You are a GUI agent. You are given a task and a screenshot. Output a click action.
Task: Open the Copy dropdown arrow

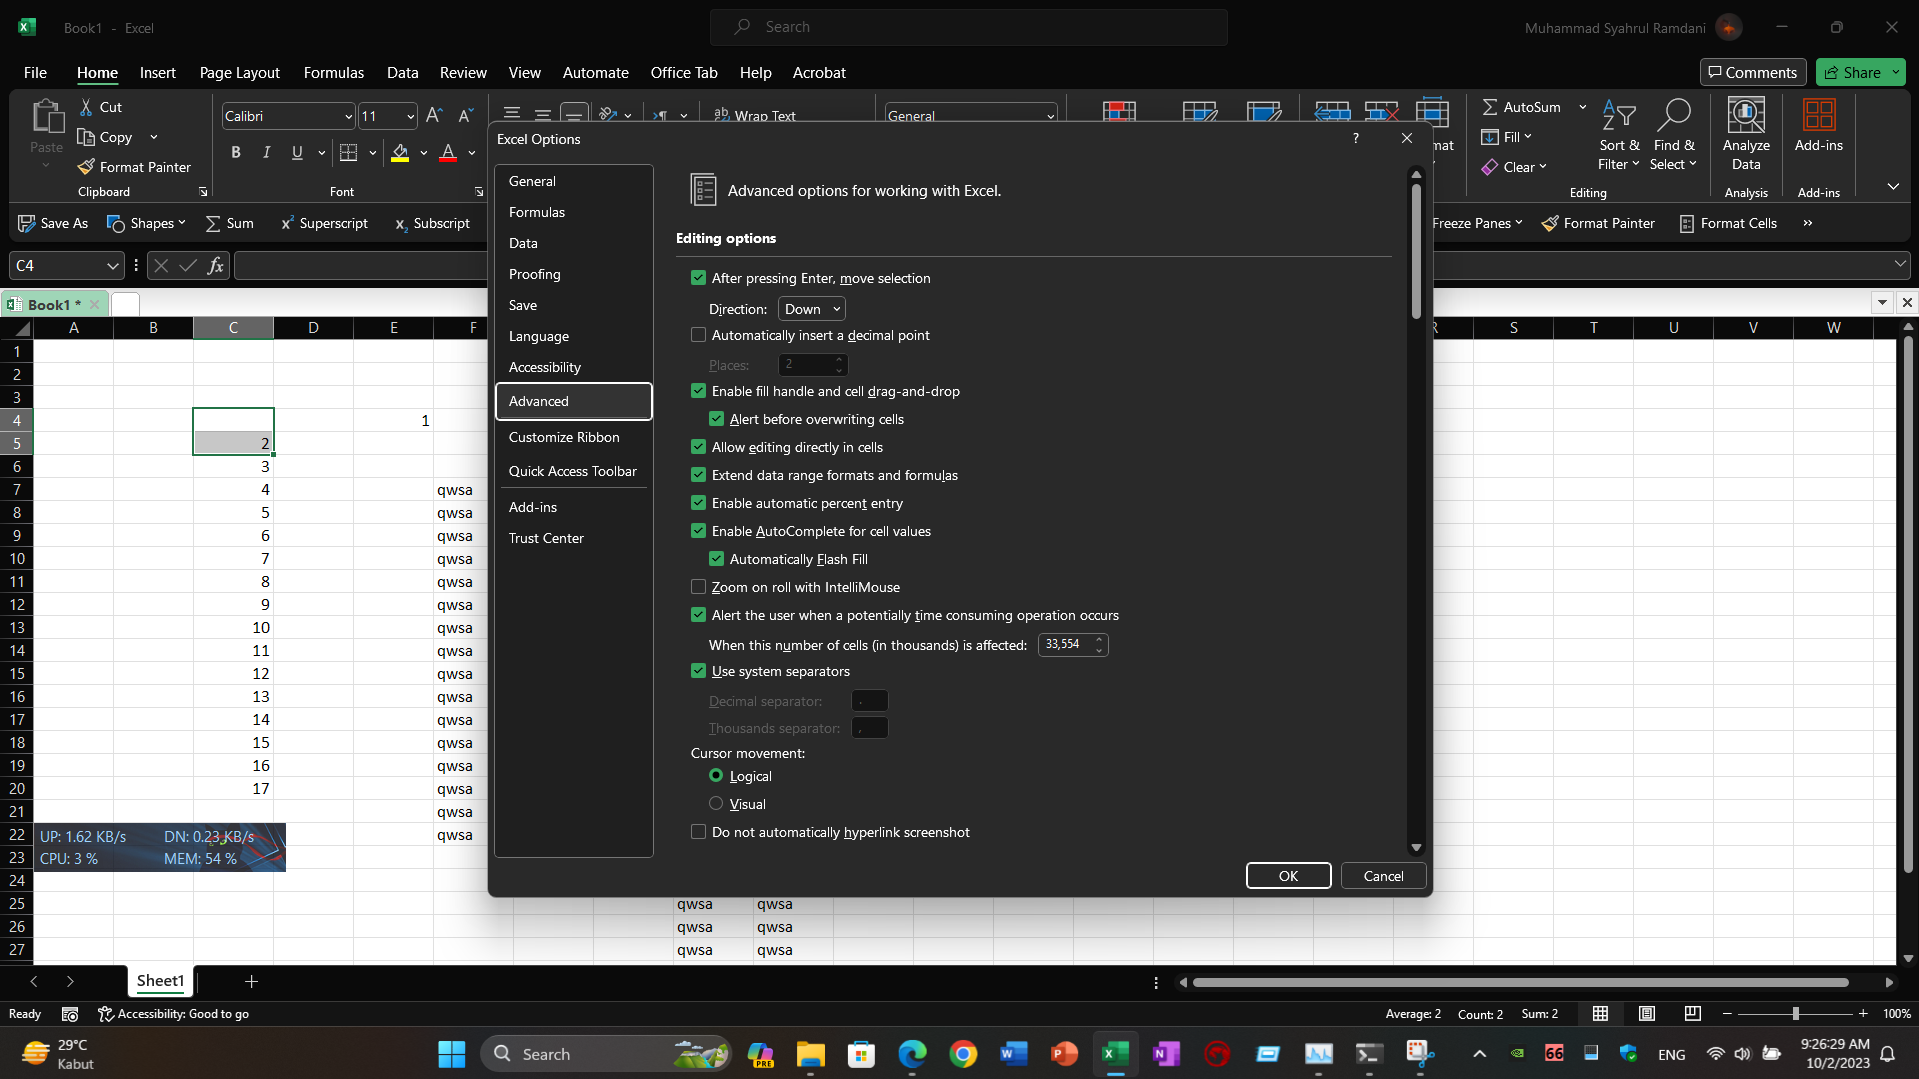pyautogui.click(x=153, y=137)
